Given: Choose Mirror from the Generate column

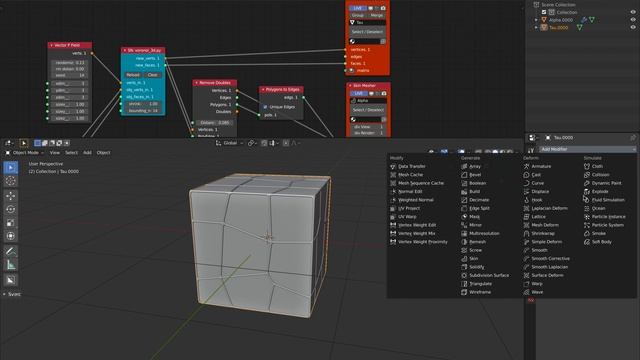Looking at the screenshot, I should (475, 225).
